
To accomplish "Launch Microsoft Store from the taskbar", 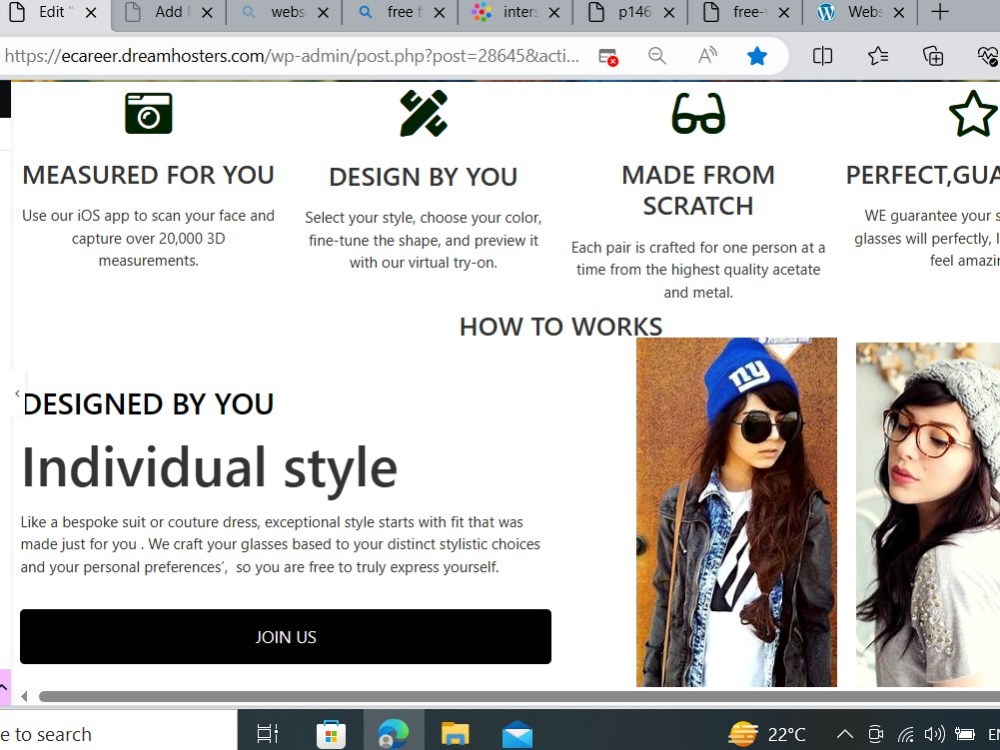I will (331, 734).
